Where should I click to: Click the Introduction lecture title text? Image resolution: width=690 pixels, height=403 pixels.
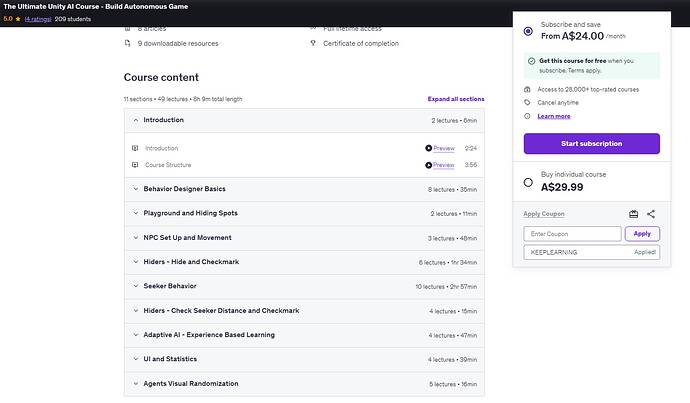tap(161, 148)
